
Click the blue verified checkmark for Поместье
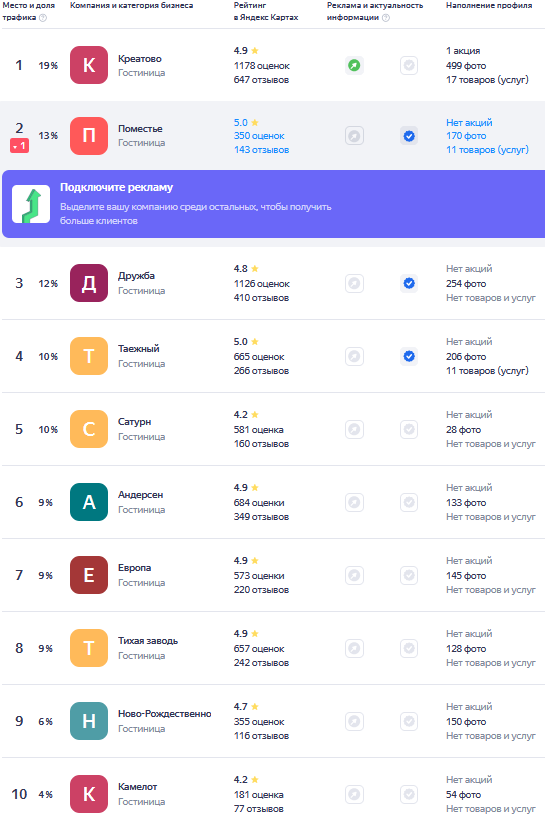pos(409,136)
